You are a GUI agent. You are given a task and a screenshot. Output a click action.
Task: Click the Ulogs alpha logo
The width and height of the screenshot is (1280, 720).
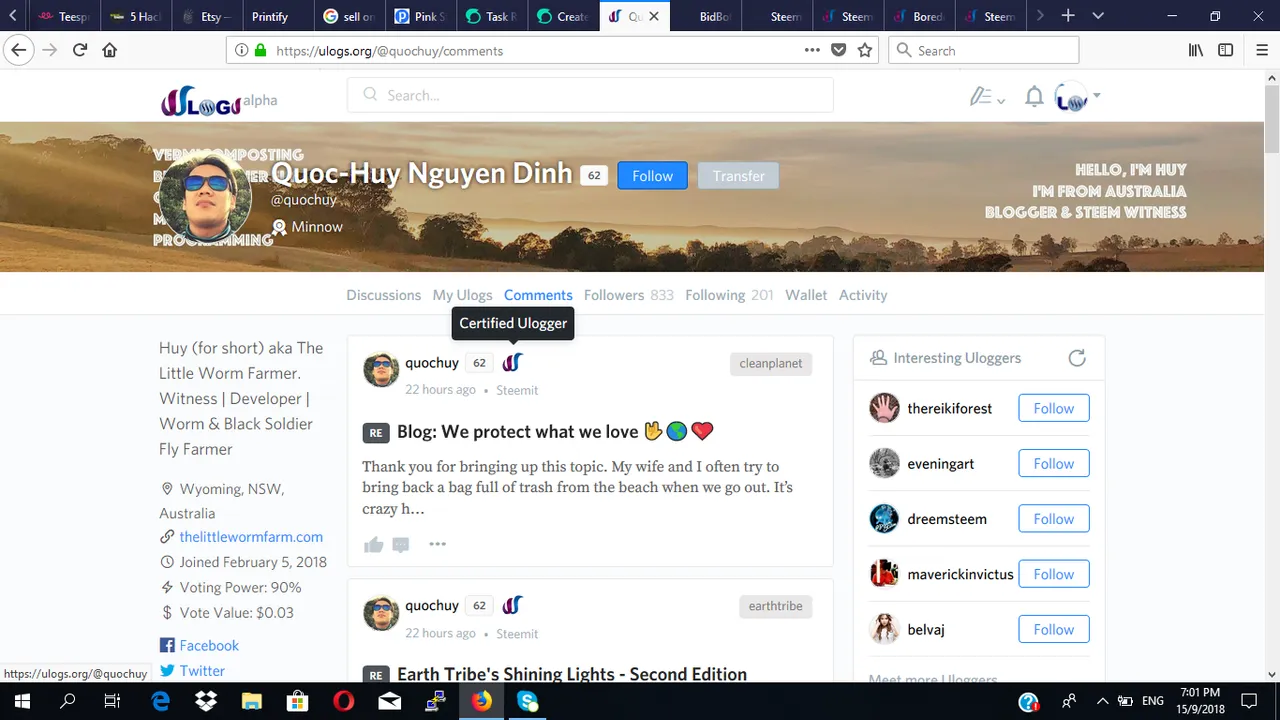coord(218,100)
